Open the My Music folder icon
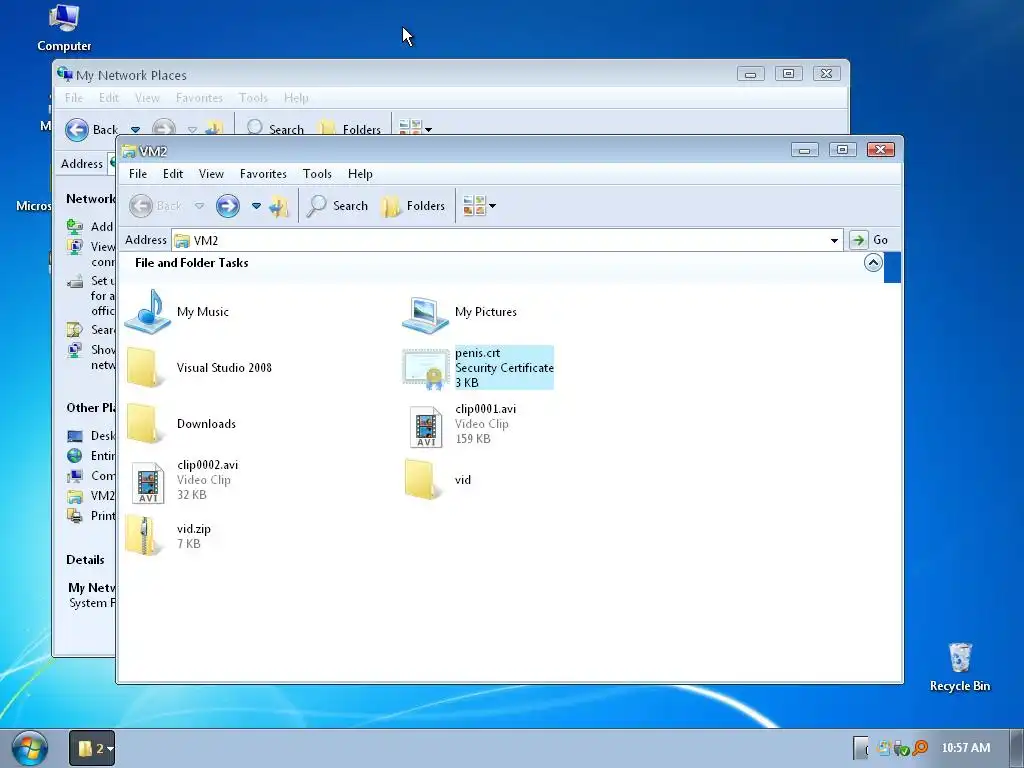The width and height of the screenshot is (1024, 768). pos(148,312)
